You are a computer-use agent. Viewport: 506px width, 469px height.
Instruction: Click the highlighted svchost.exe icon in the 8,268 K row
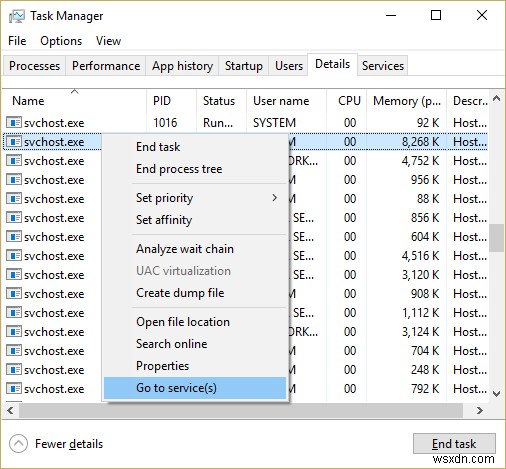click(x=14, y=142)
